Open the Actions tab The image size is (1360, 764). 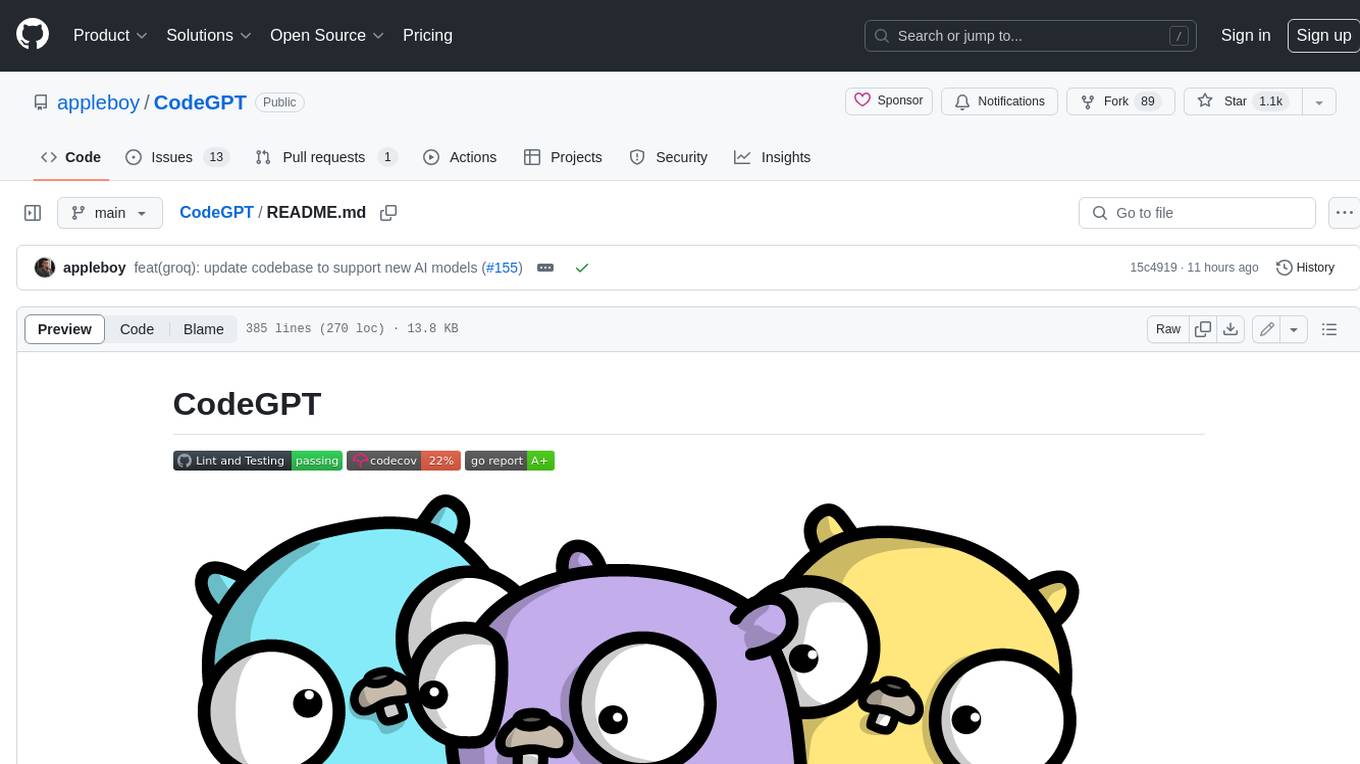(x=460, y=157)
